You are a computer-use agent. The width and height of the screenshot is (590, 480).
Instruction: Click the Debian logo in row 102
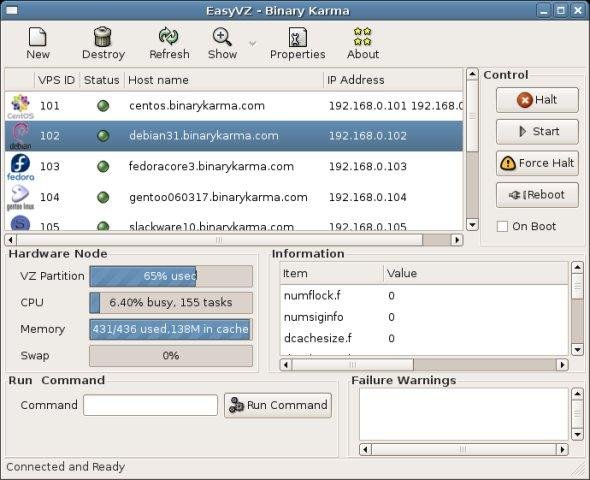[20, 136]
